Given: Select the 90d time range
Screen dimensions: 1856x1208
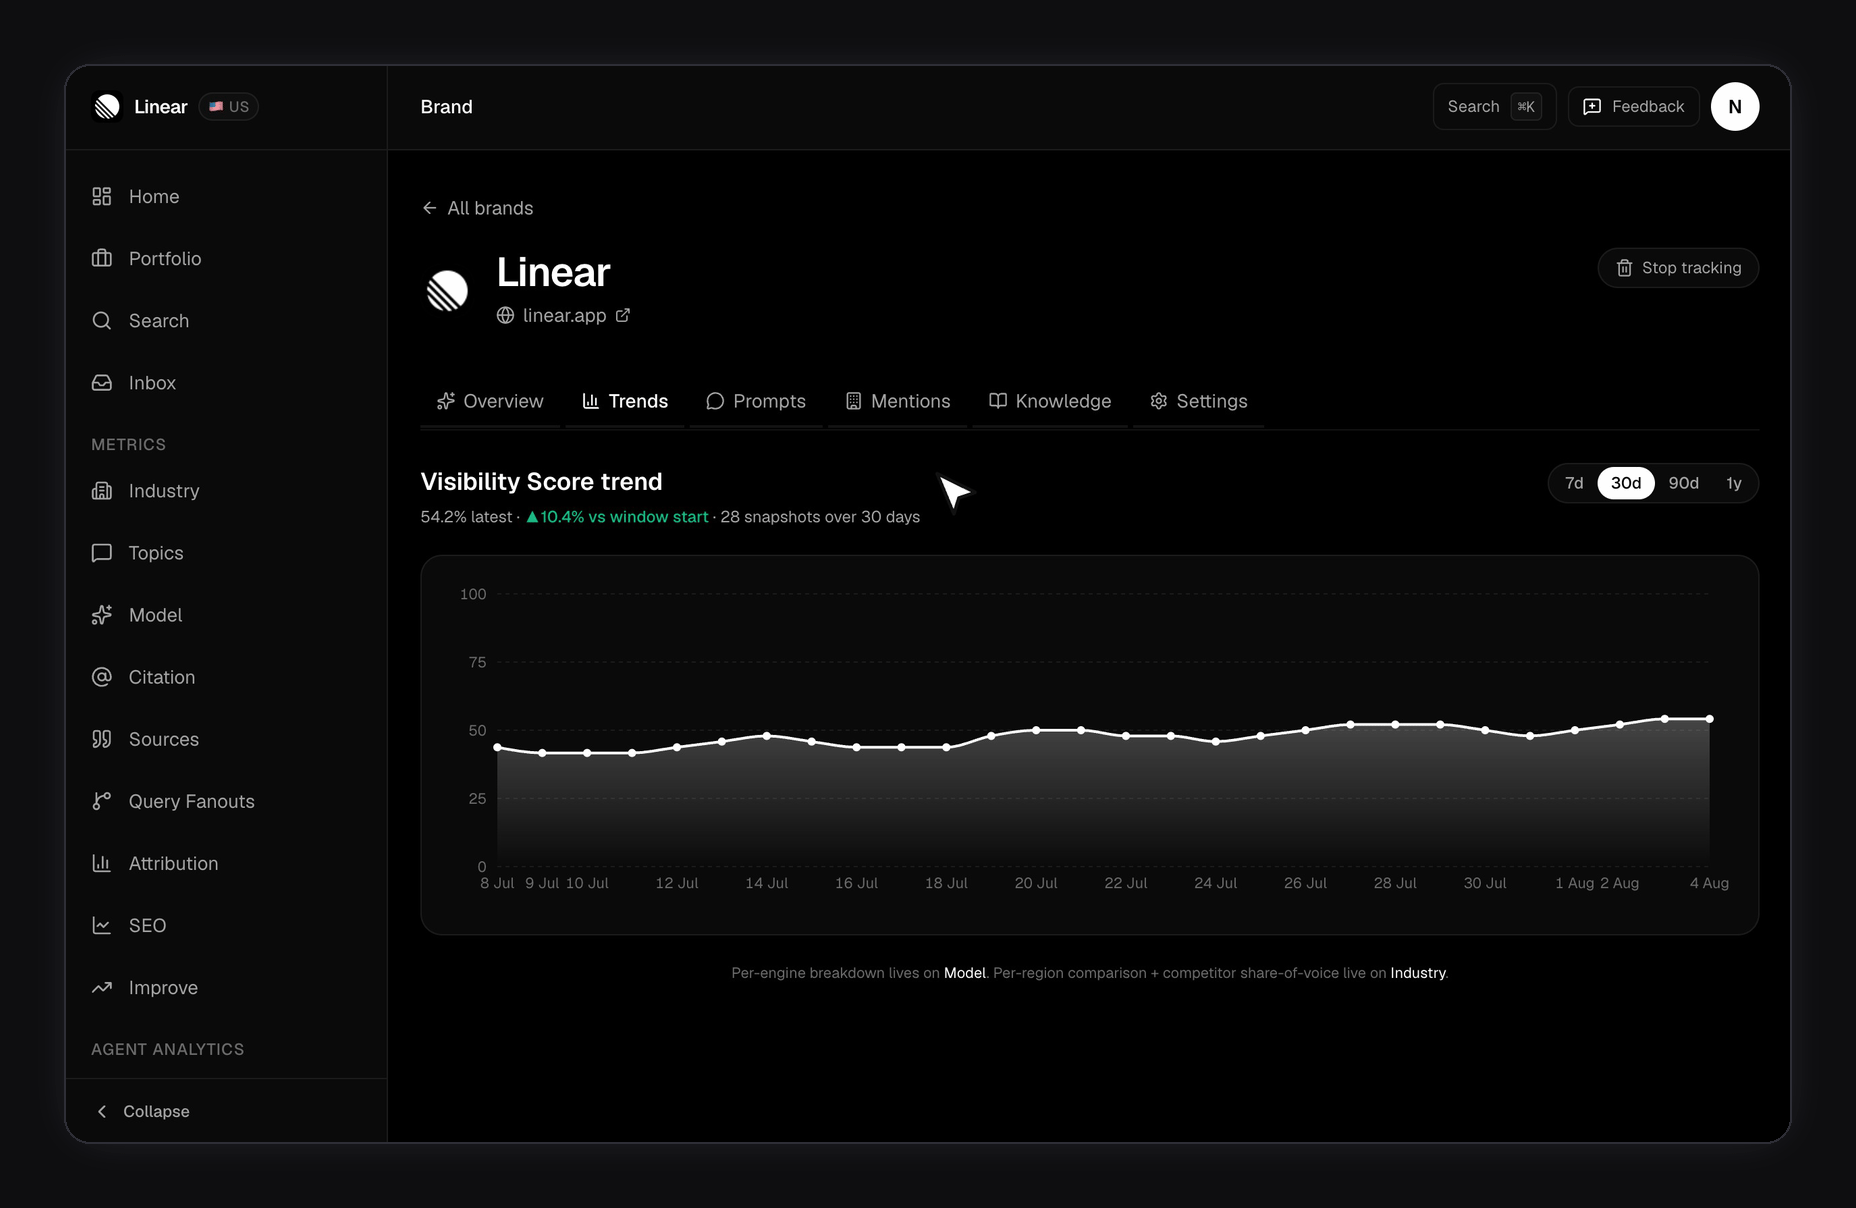Looking at the screenshot, I should (x=1684, y=483).
